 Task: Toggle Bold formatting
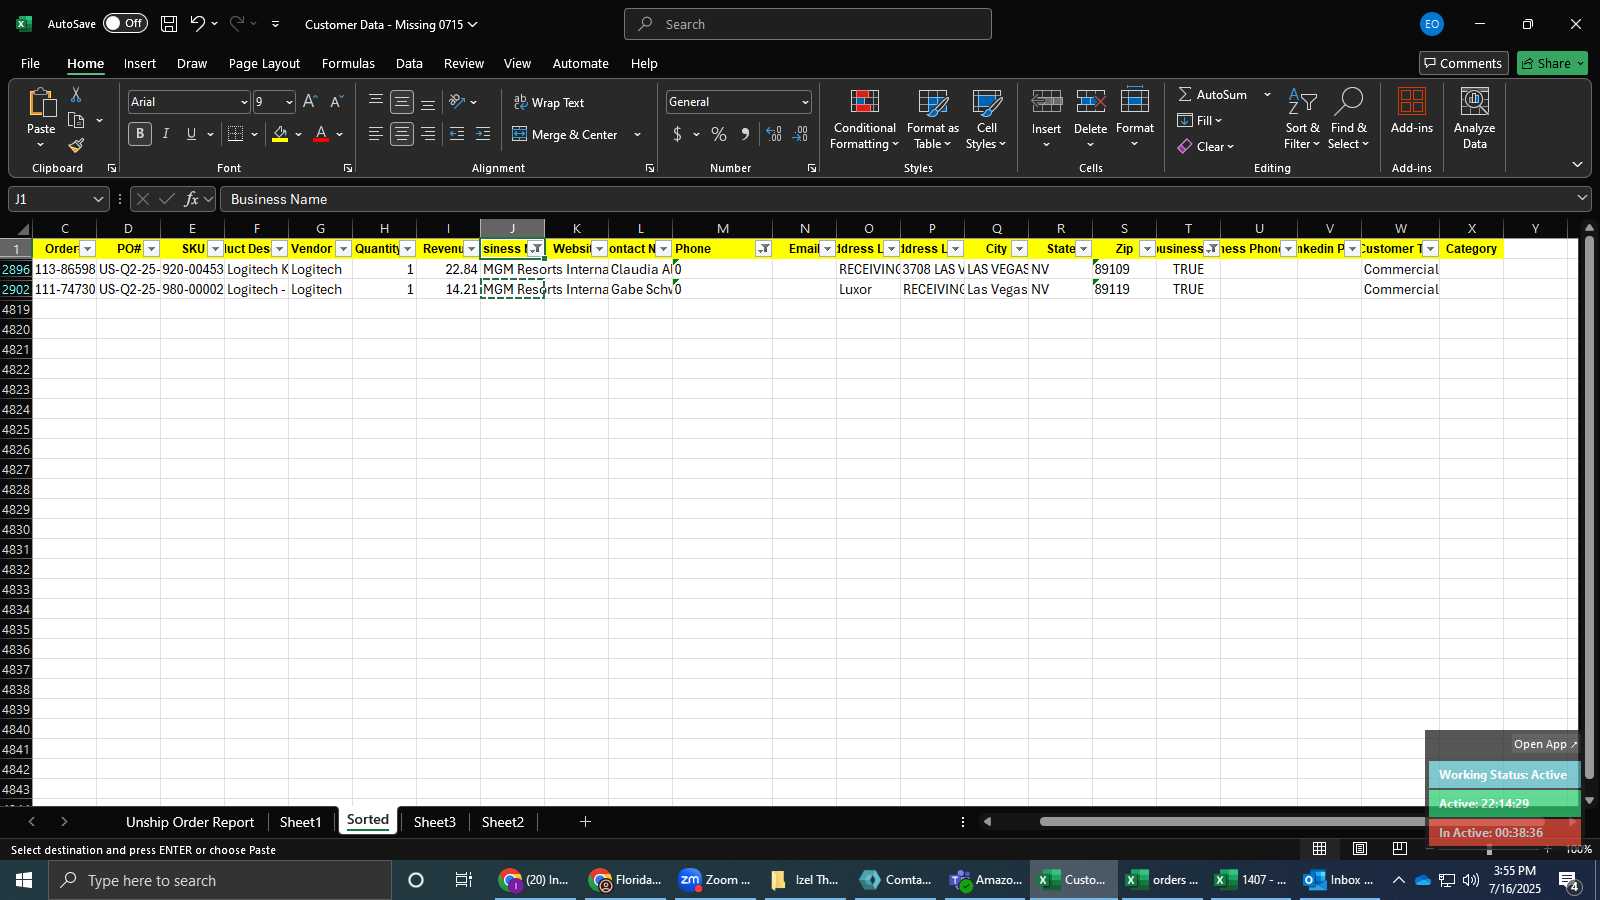coord(140,134)
